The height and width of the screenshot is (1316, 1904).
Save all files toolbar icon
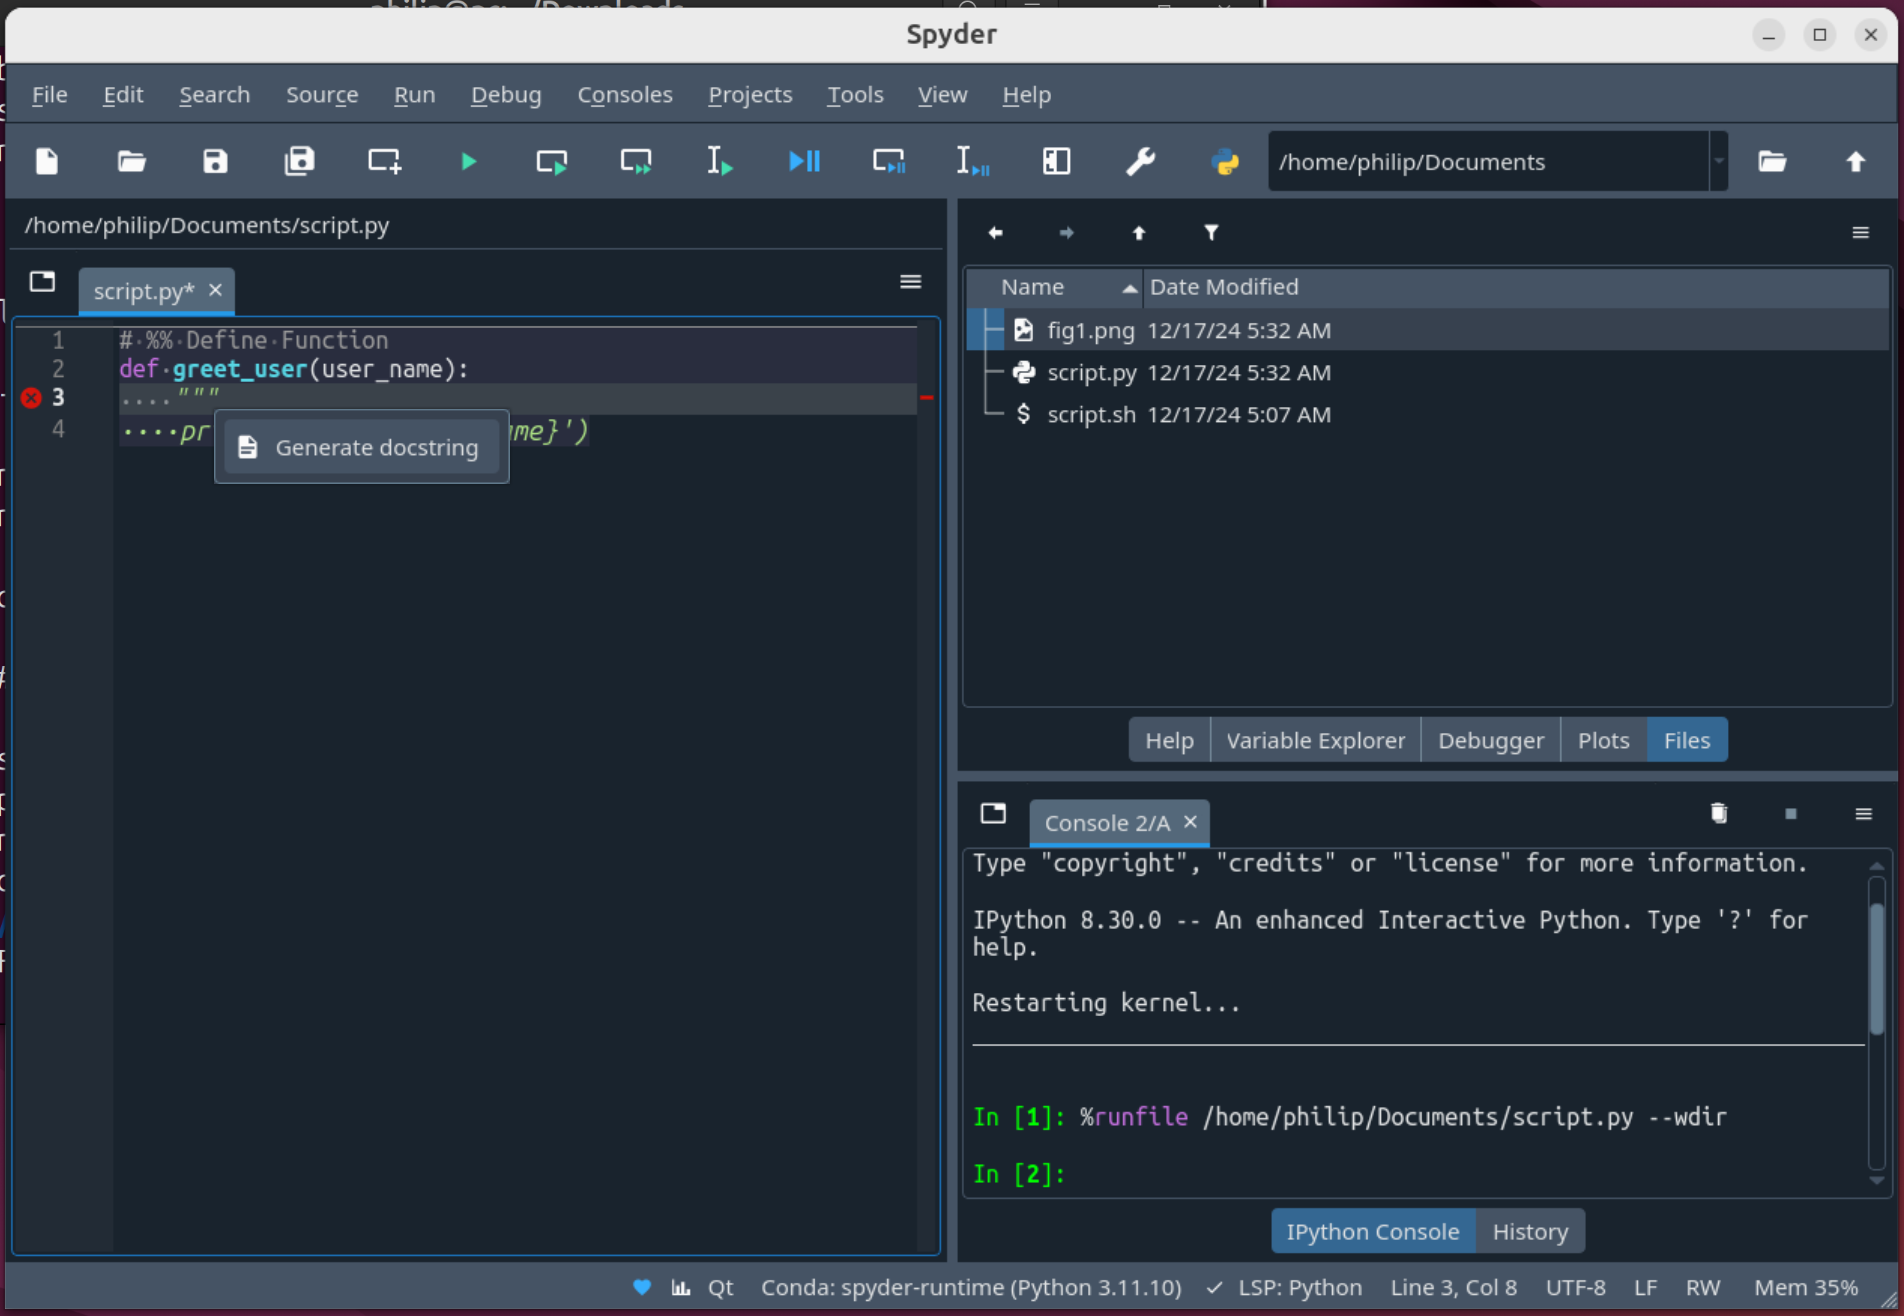click(299, 161)
